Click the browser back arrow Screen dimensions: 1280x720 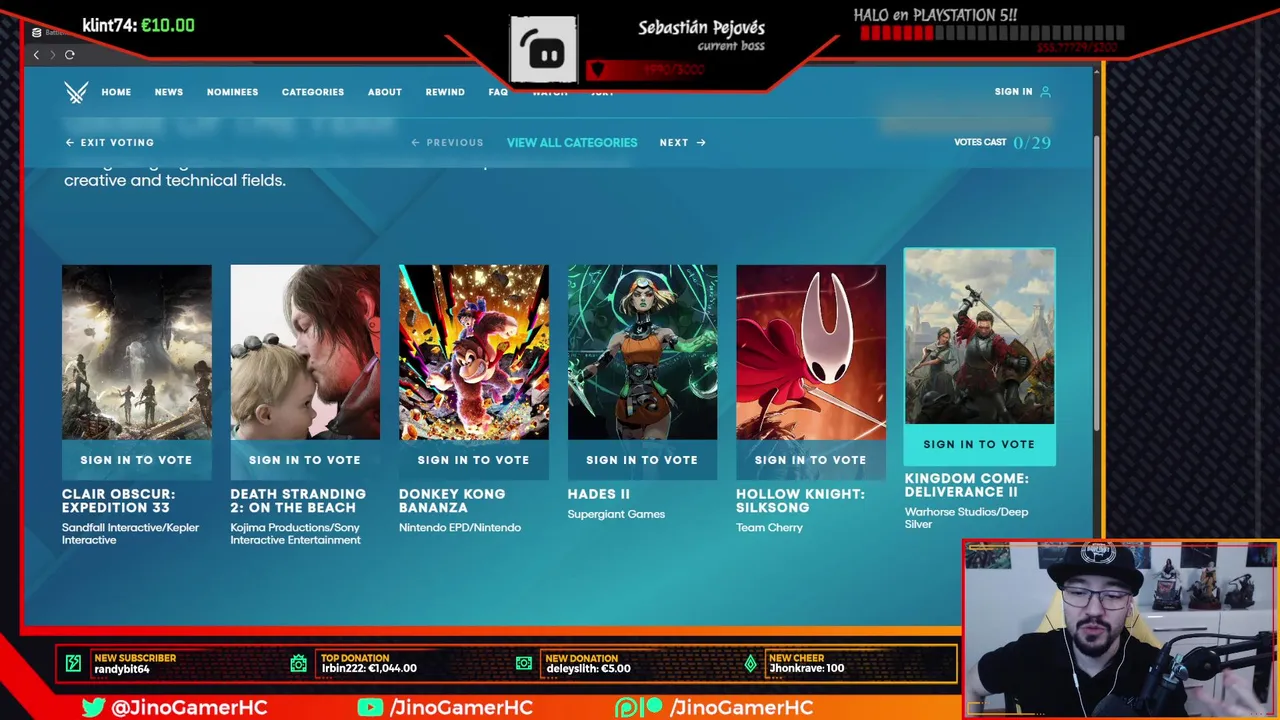37,54
